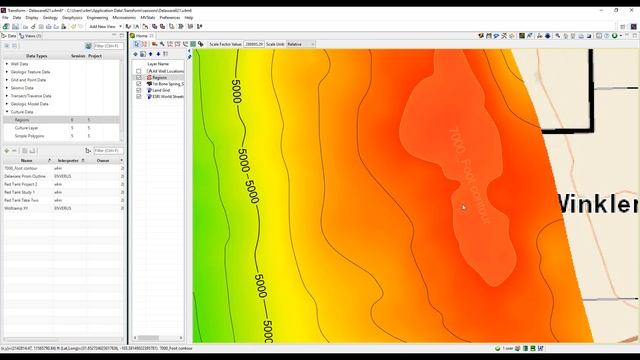Click the save floppy disk toolbar icon
Viewport: 640px width, 360px height.
(16, 27)
